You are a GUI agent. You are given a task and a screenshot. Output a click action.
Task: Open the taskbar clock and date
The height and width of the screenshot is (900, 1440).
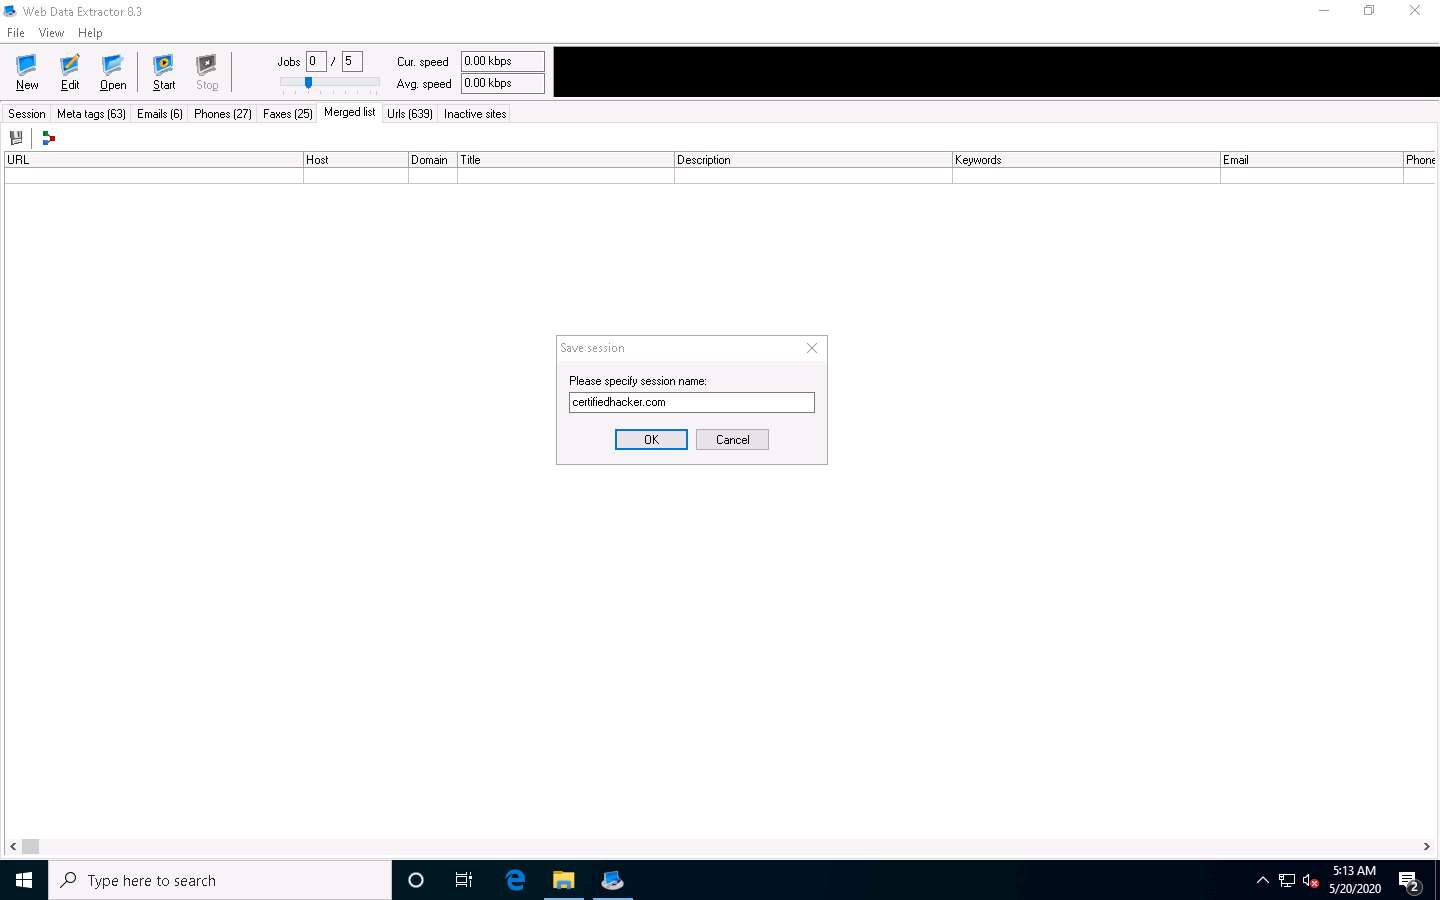[1355, 880]
